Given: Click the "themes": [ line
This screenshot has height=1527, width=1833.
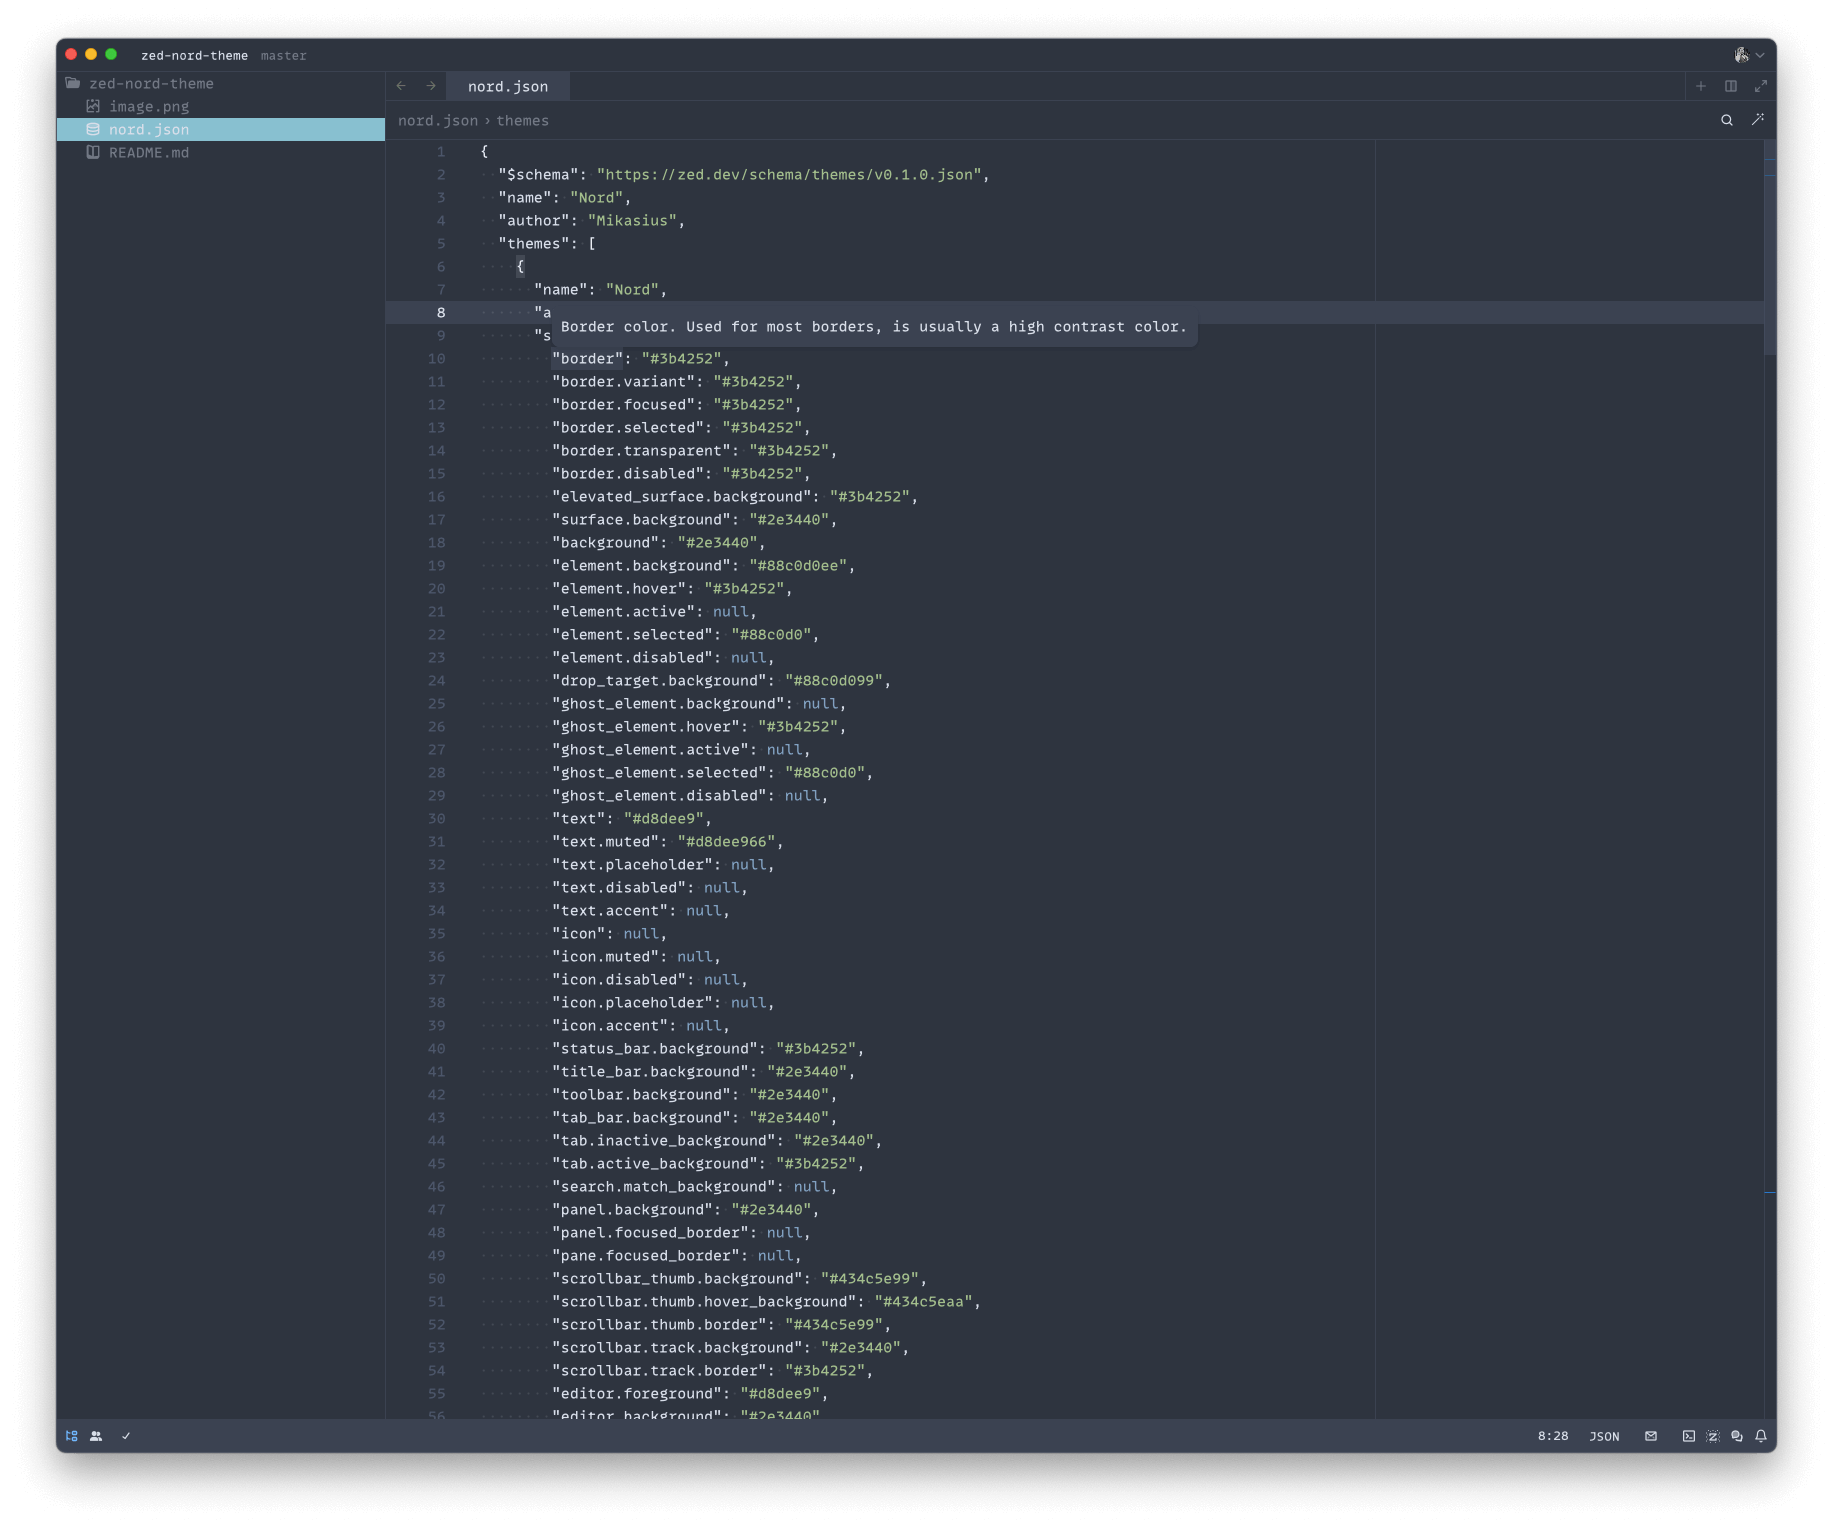Looking at the screenshot, I should (547, 243).
